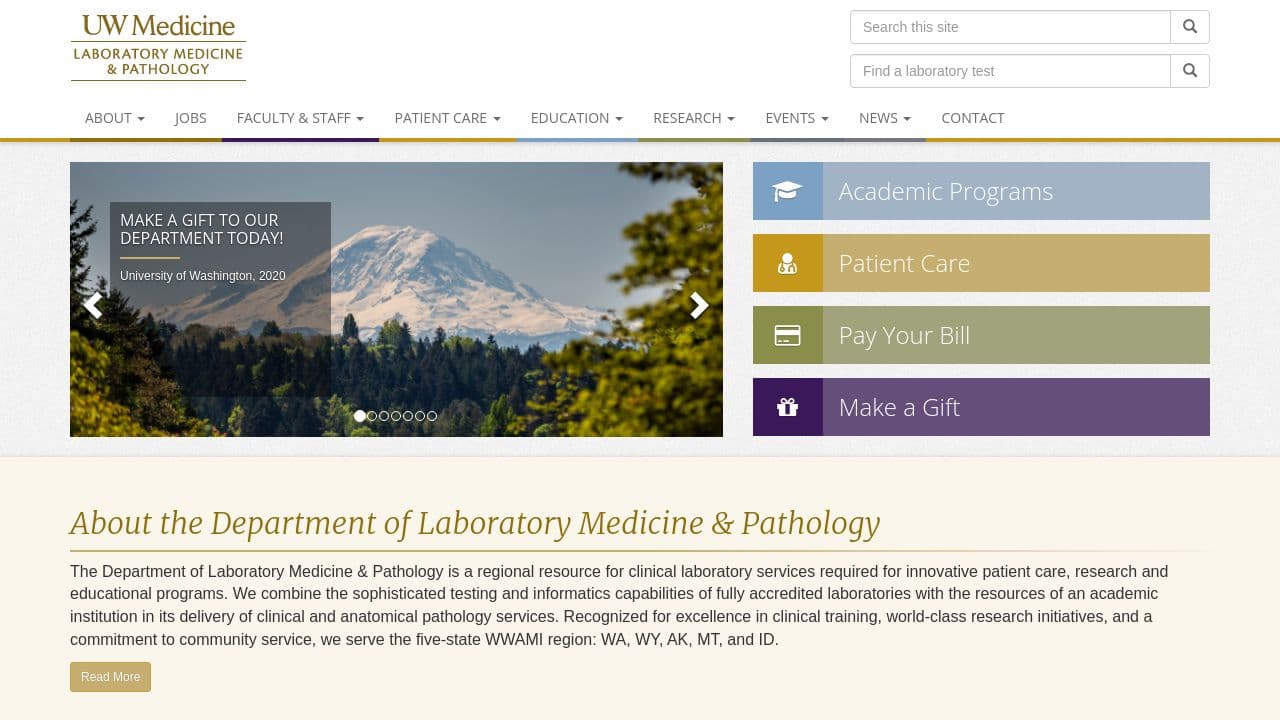Image resolution: width=1280 pixels, height=720 pixels.
Task: Click the third carousel position indicator
Action: click(x=384, y=416)
